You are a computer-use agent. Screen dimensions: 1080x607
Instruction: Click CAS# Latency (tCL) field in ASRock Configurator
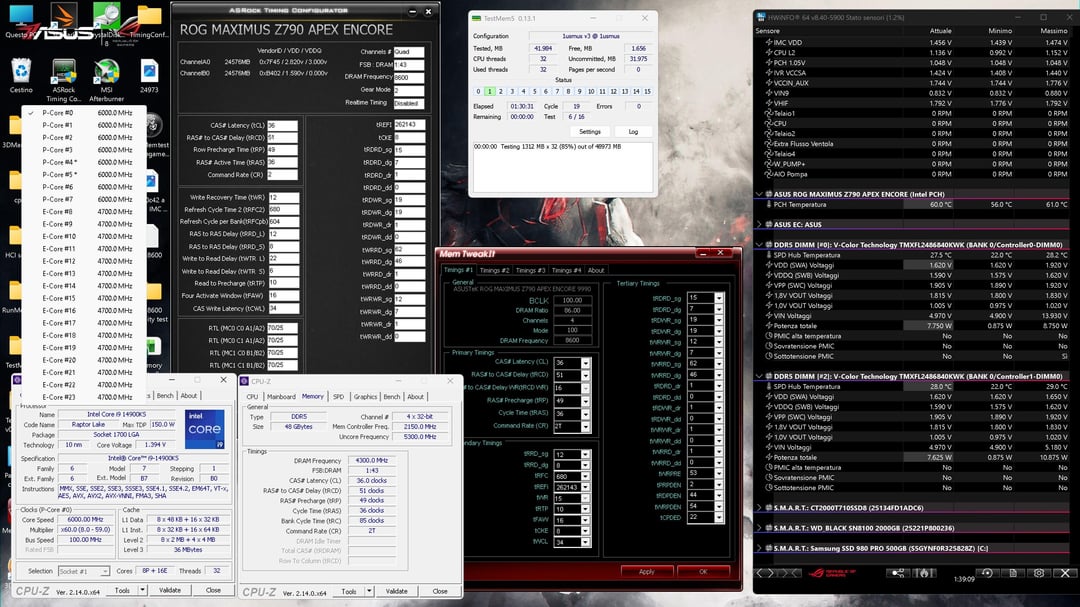tap(282, 125)
